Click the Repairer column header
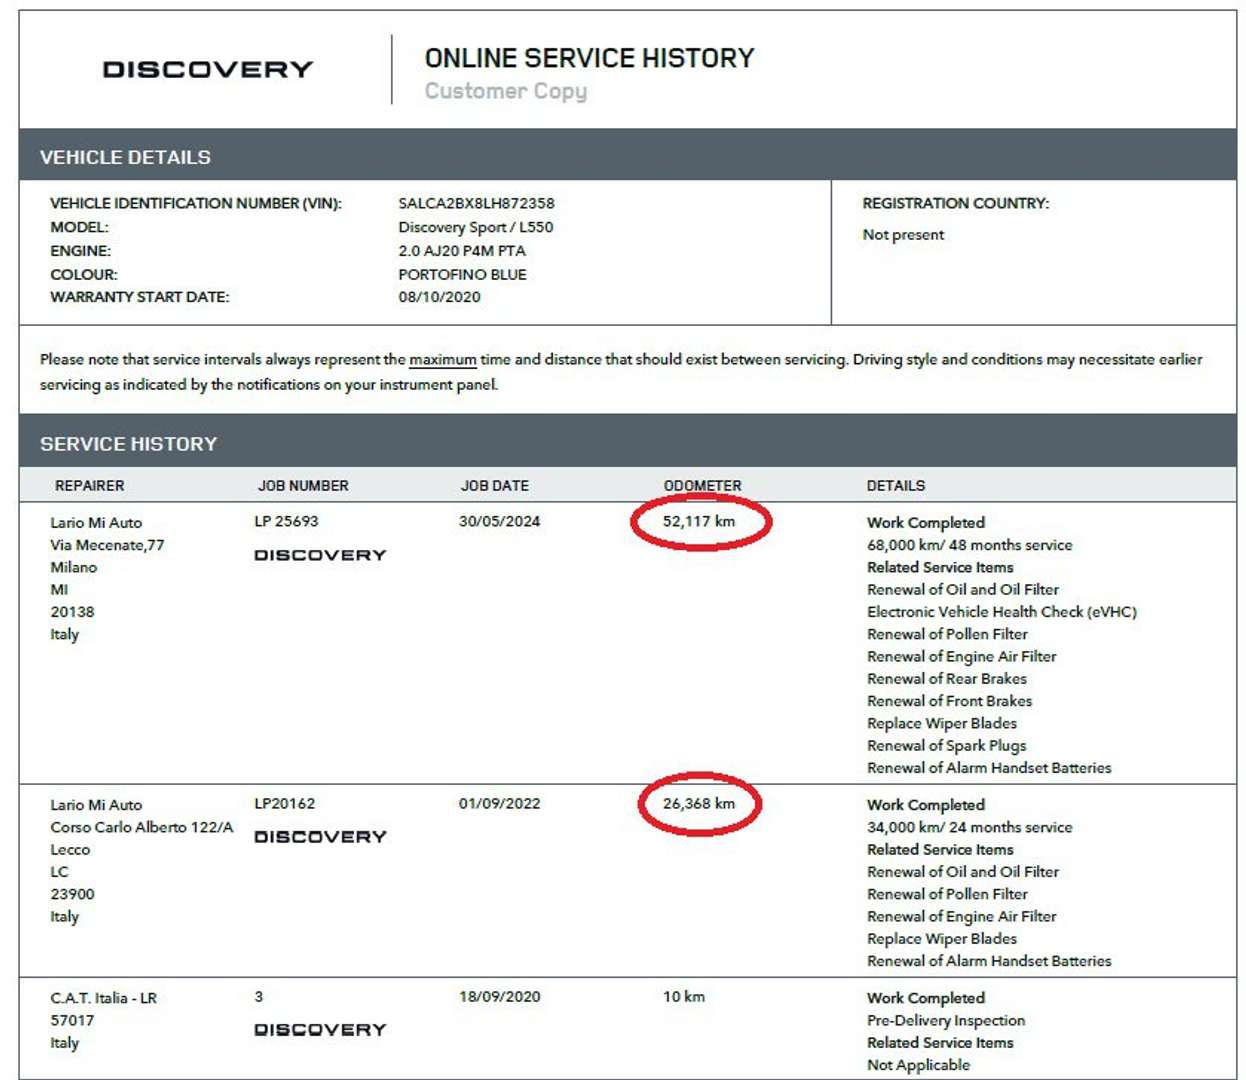This screenshot has width=1246, height=1080. pyautogui.click(x=90, y=486)
